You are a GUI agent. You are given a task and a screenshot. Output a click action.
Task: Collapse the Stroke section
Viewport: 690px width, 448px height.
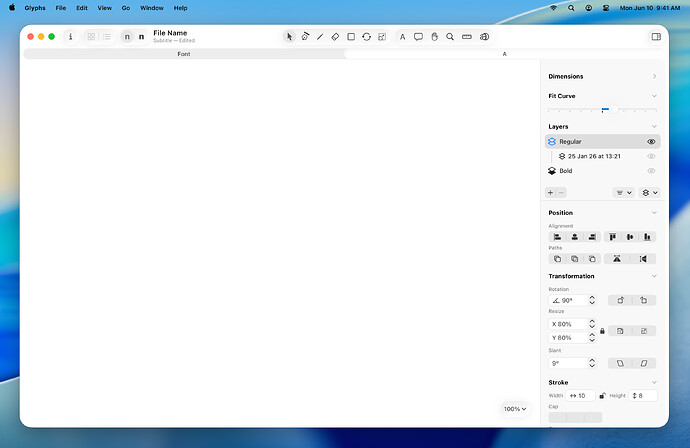[654, 382]
